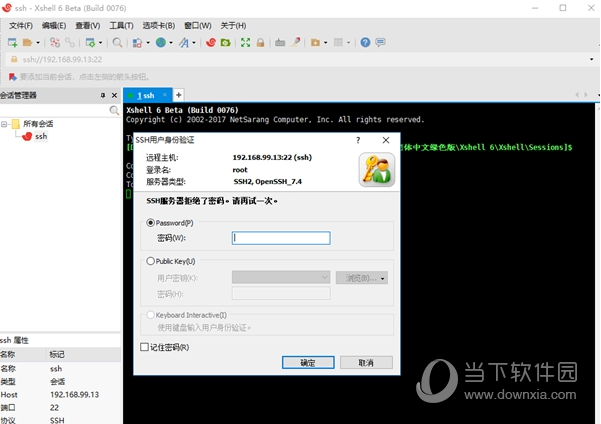Click the Reconnect chain icon
The image size is (601, 424).
(70, 43)
